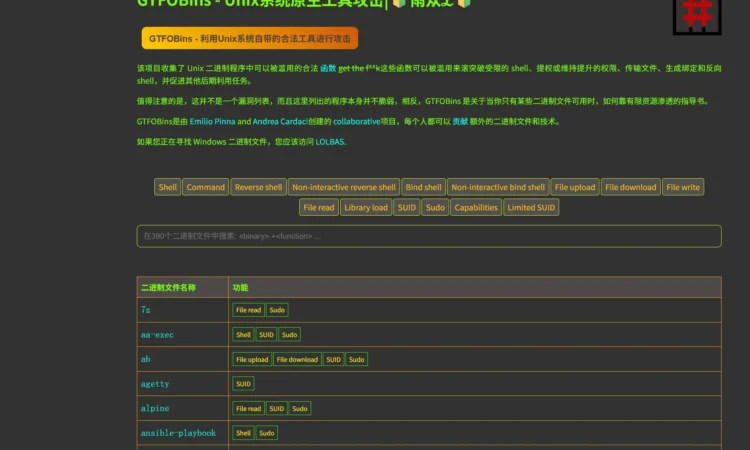Click SUID tag in agetty row
The width and height of the screenshot is (750, 450).
tap(243, 384)
